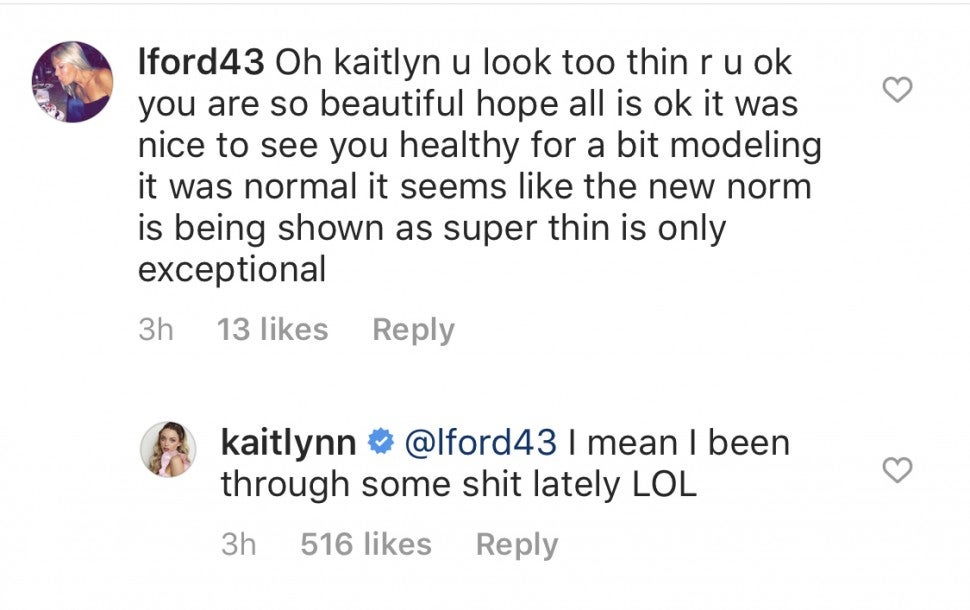Screen dimensions: 970x610
Task: View the 13 likes list
Action: pyautogui.click(x=272, y=329)
